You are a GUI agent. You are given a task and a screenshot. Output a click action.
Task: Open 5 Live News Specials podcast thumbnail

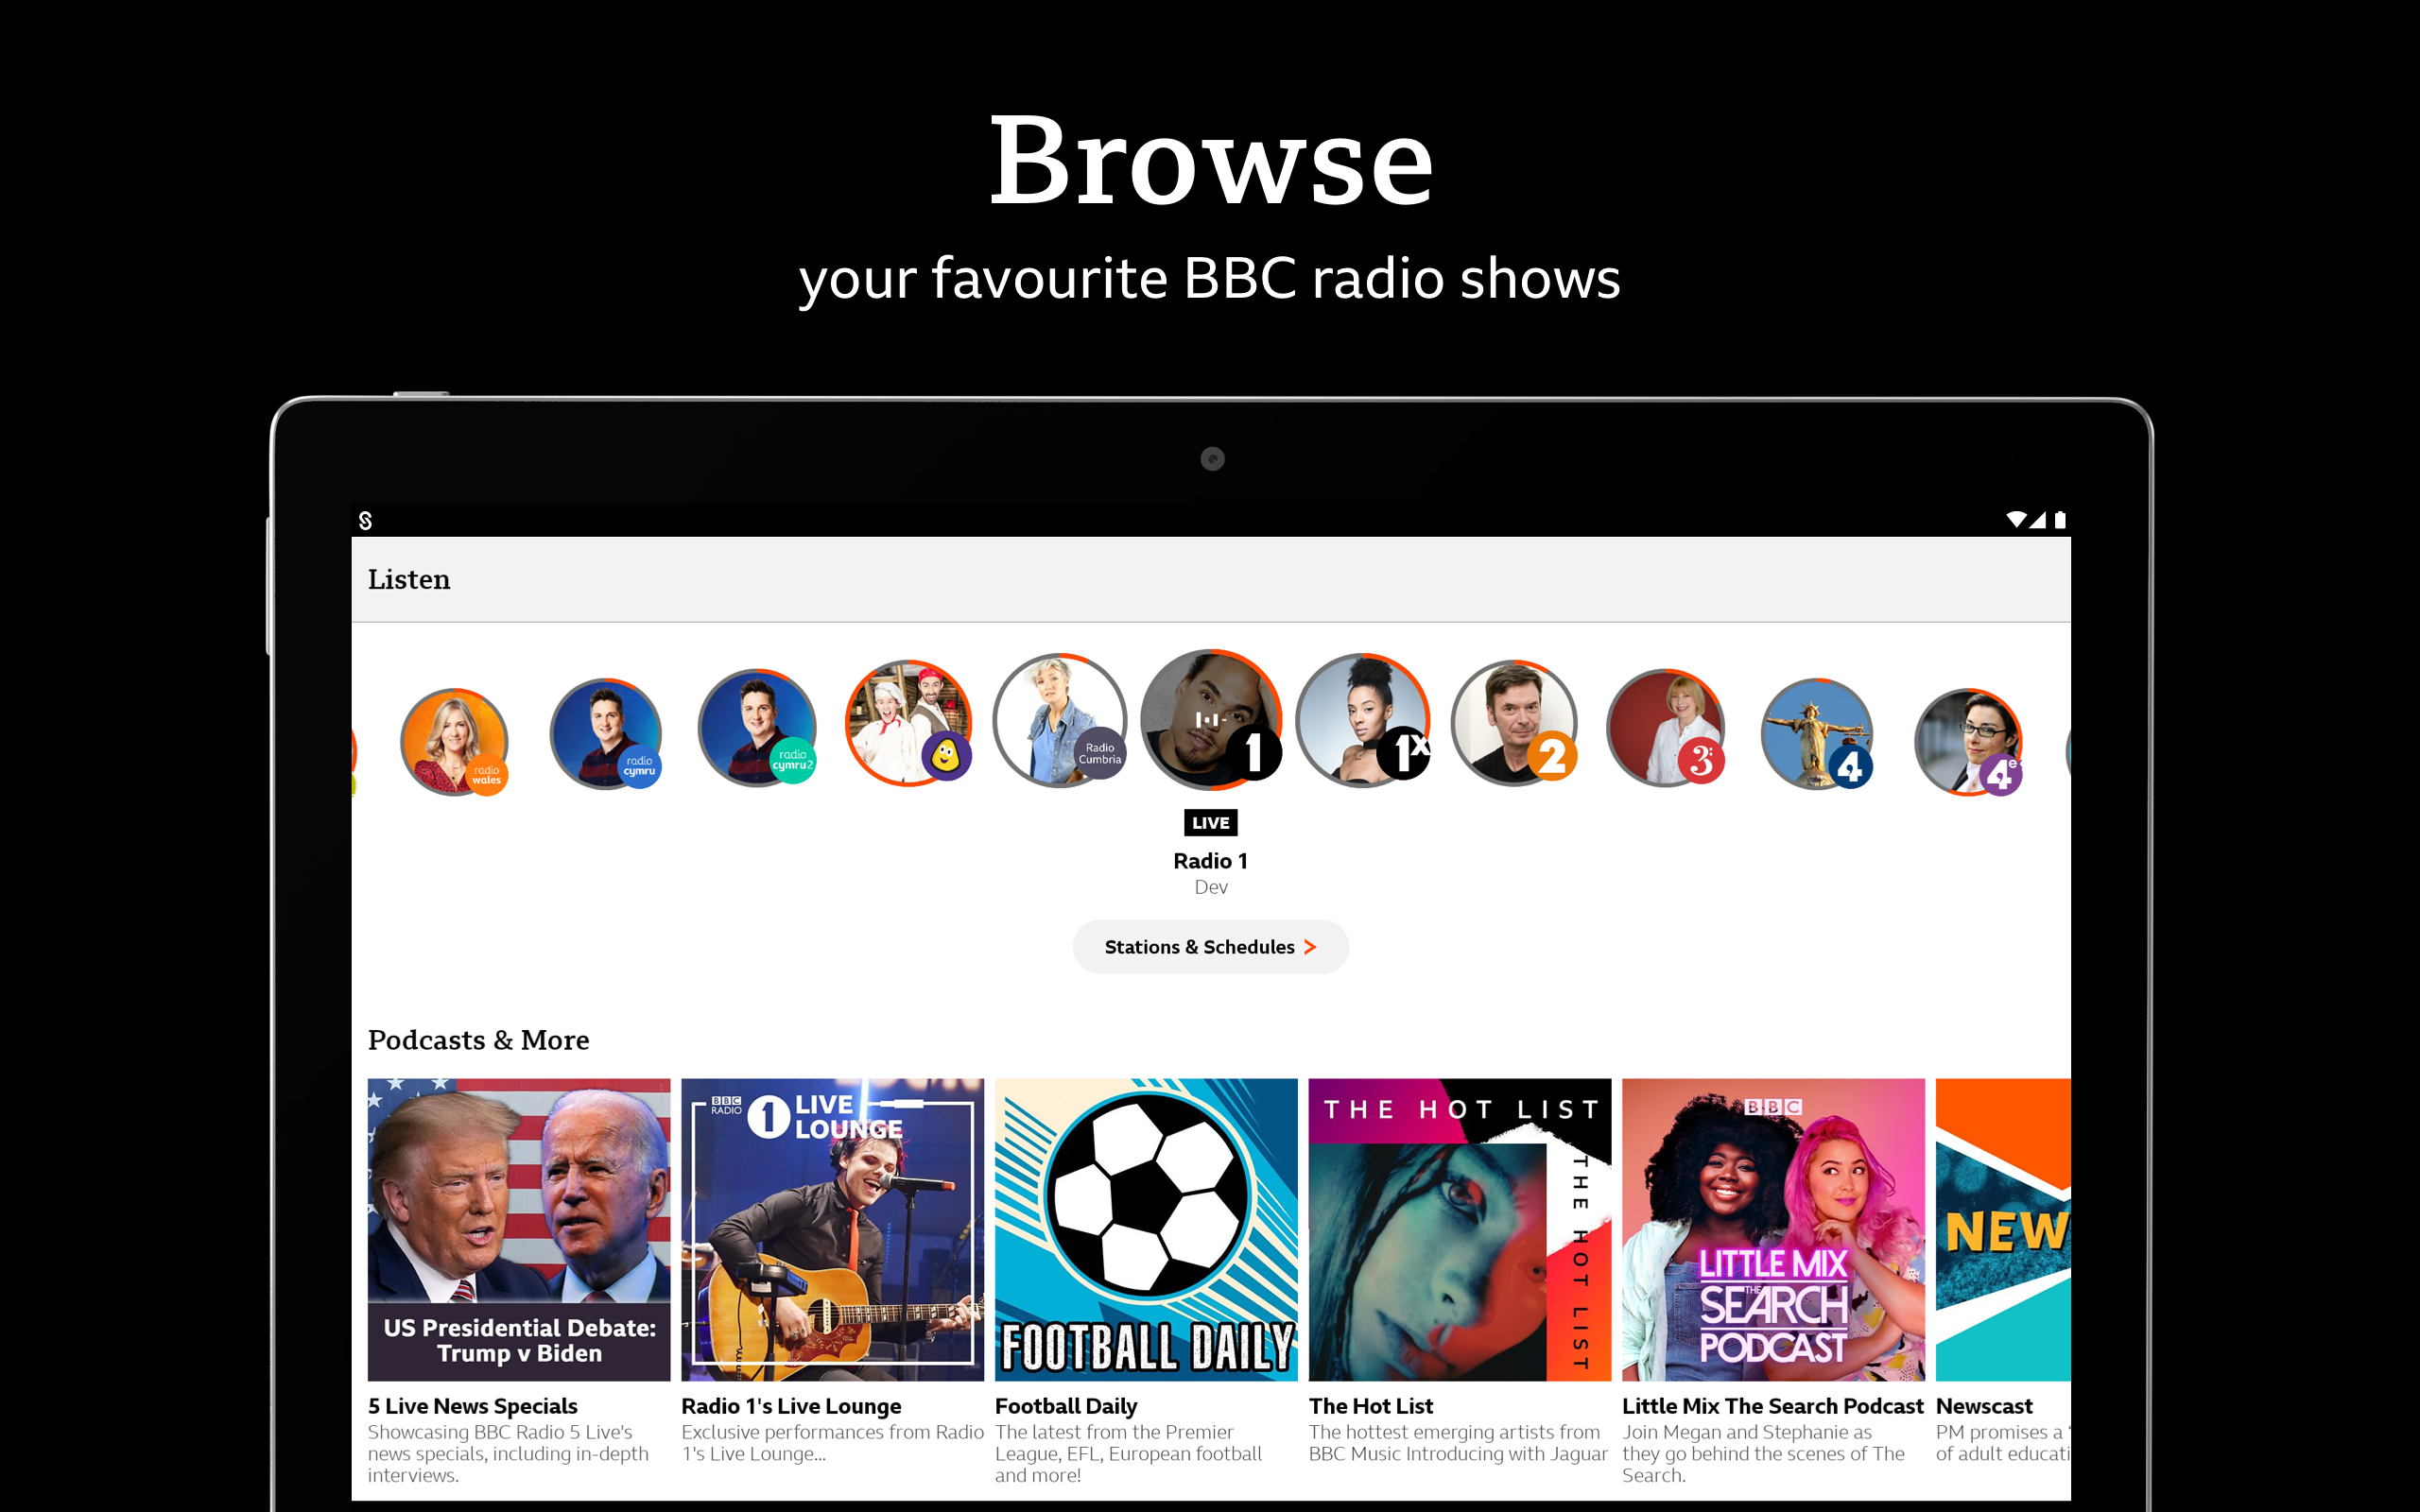point(519,1229)
